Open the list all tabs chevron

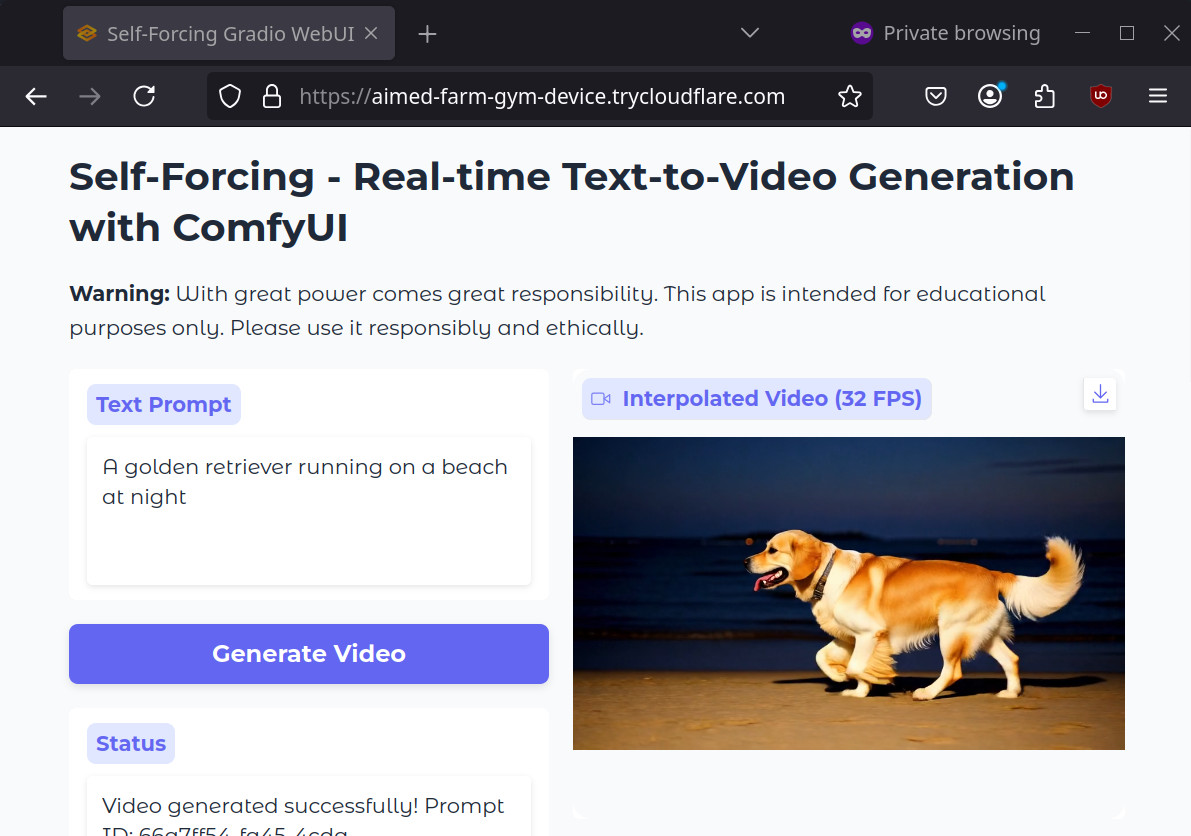750,33
